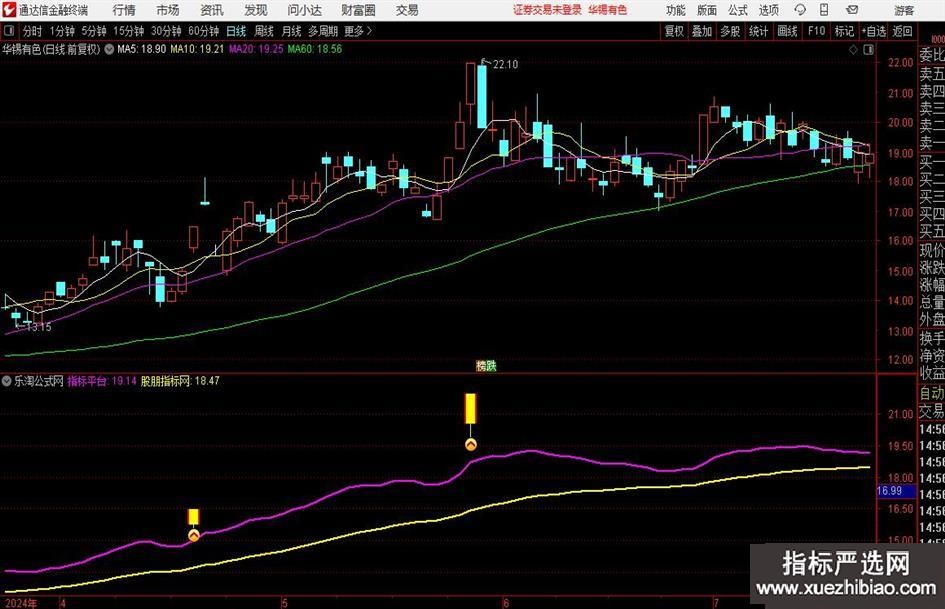Click the 标记 mark button
The image size is (945, 609).
click(x=844, y=31)
